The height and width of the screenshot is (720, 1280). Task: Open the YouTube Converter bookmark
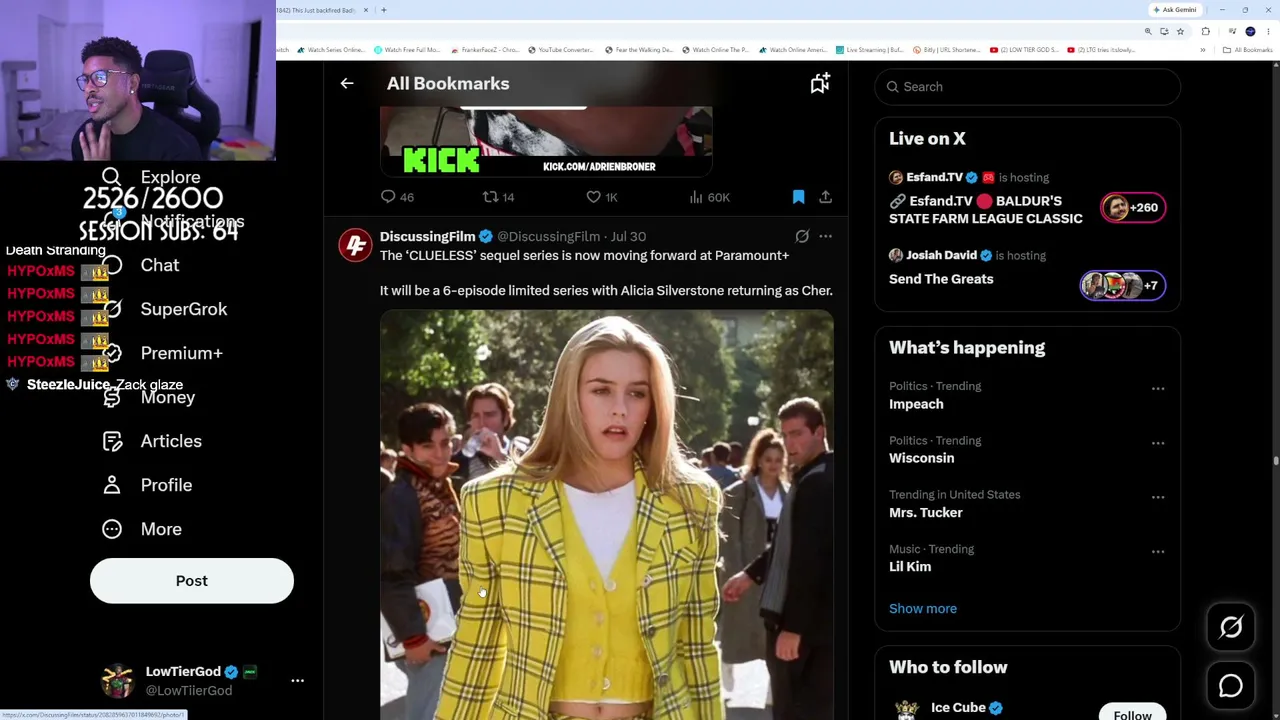coord(561,50)
